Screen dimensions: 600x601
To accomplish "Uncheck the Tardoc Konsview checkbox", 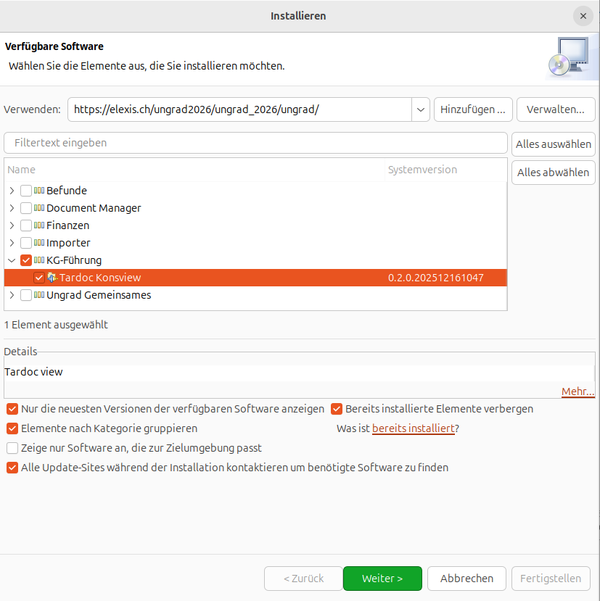I will click(x=38, y=278).
